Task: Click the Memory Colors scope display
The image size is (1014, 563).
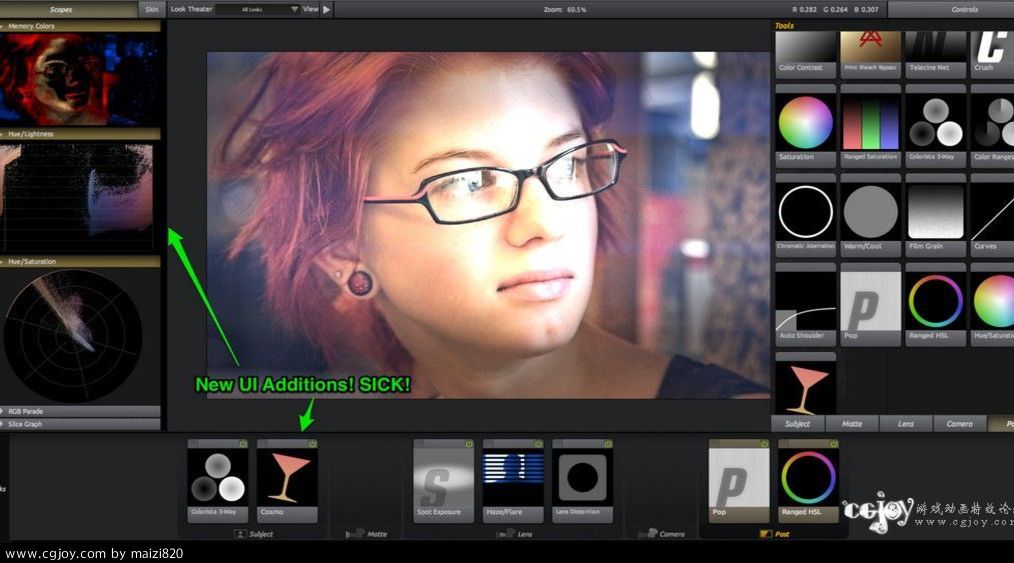Action: click(80, 80)
